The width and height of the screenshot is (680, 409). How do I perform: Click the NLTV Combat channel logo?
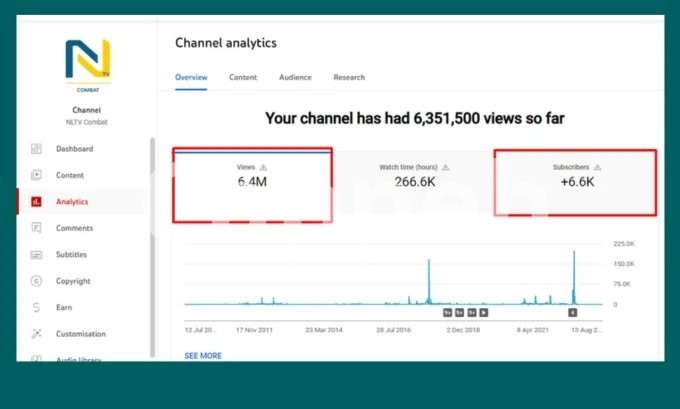click(x=87, y=62)
